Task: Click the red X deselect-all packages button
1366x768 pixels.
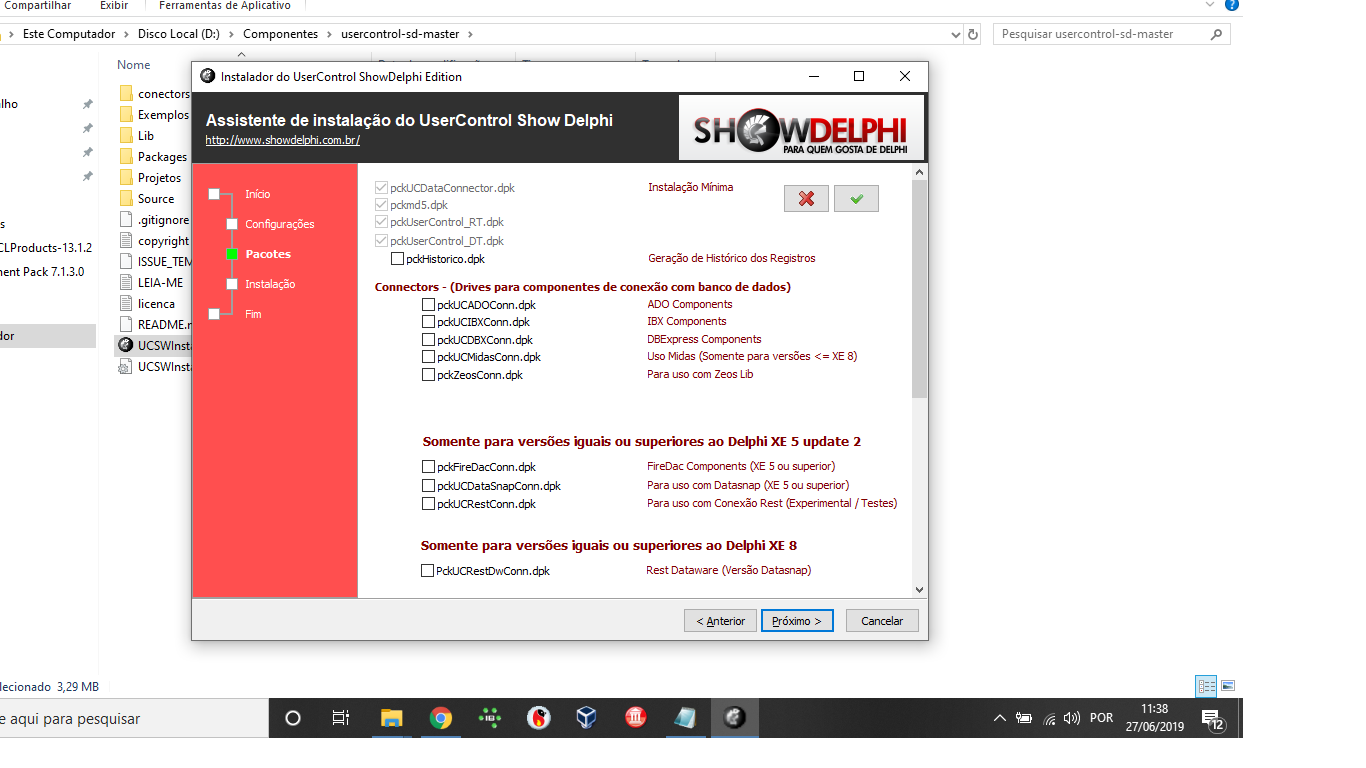Action: coord(806,199)
